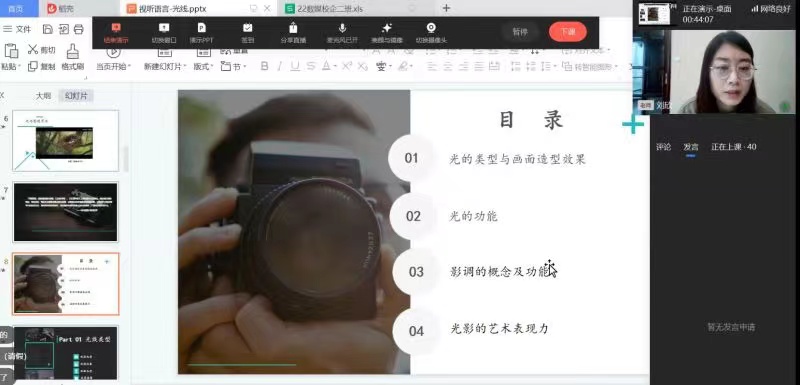Image resolution: width=800 pixels, height=385 pixels.
Task: Click the shared-screen preview thumbnail
Action: click(x=654, y=14)
